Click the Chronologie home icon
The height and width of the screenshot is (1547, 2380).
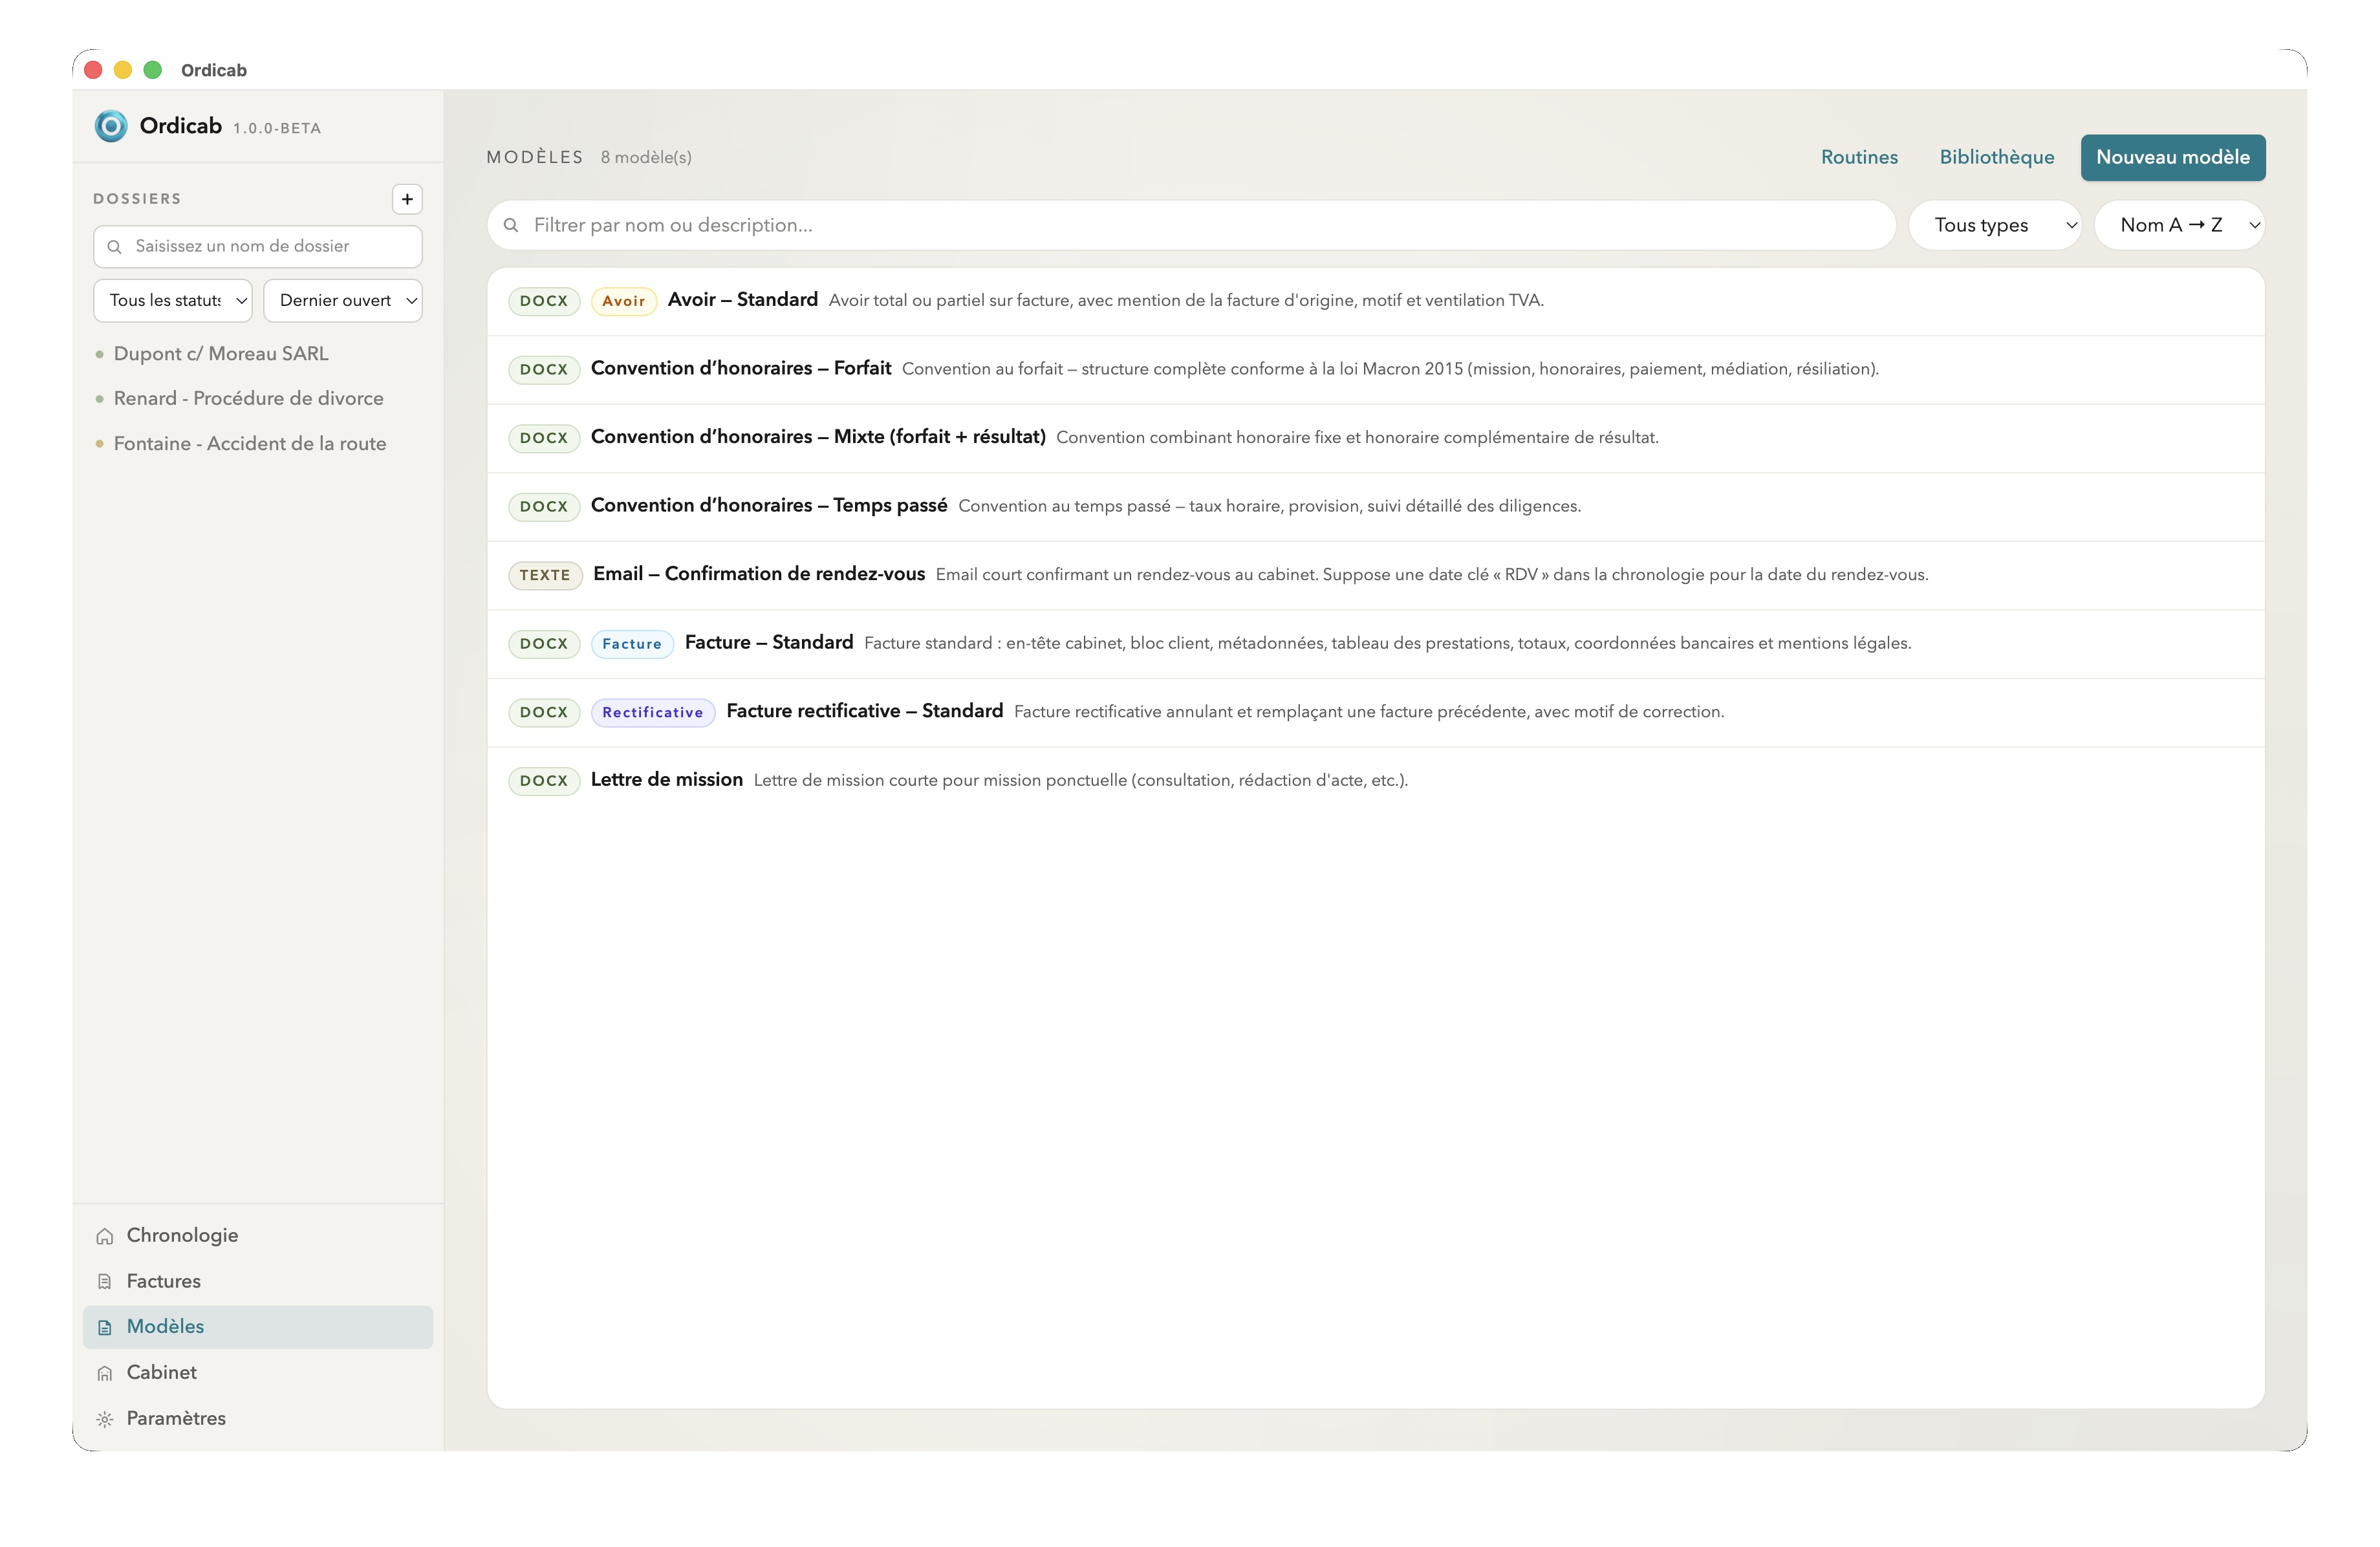pyautogui.click(x=105, y=1237)
